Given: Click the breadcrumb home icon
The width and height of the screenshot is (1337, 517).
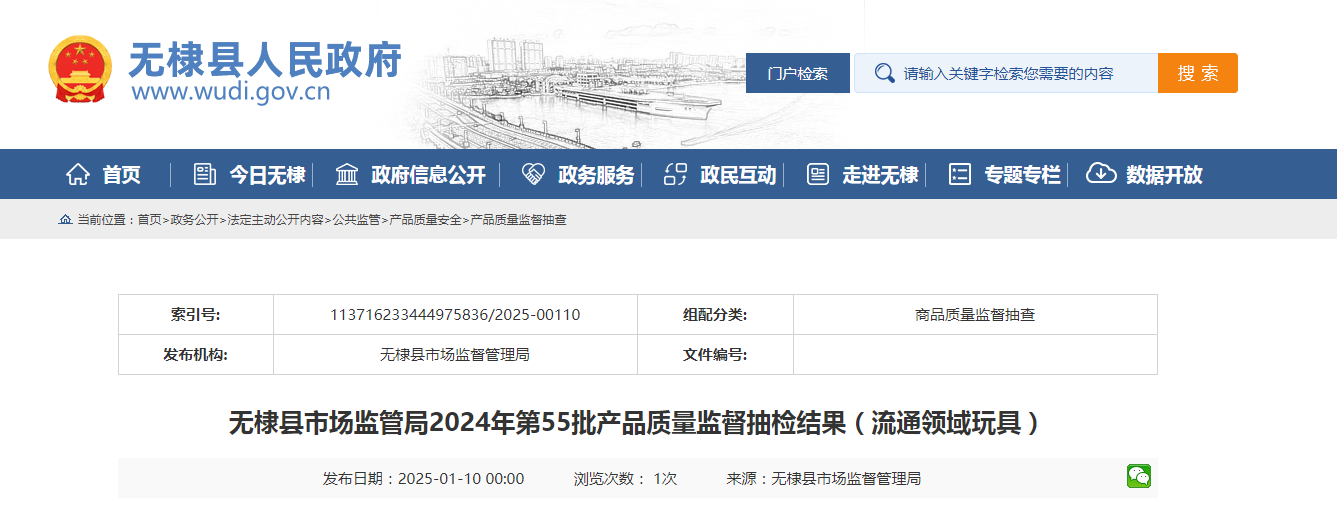Looking at the screenshot, I should 65,219.
